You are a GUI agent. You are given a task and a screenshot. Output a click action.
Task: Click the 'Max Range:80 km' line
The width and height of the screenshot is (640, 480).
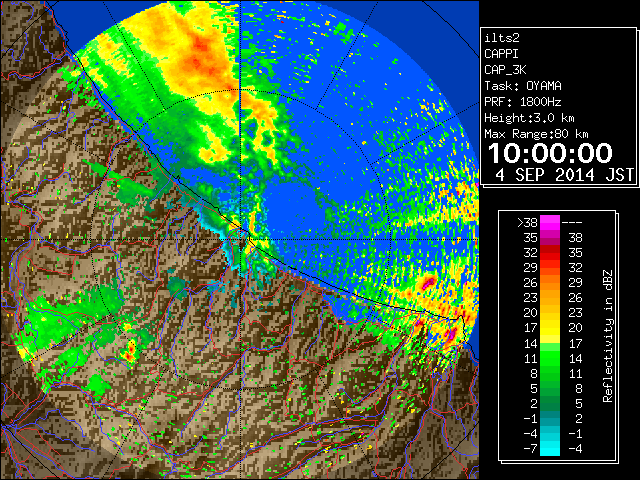point(536,134)
